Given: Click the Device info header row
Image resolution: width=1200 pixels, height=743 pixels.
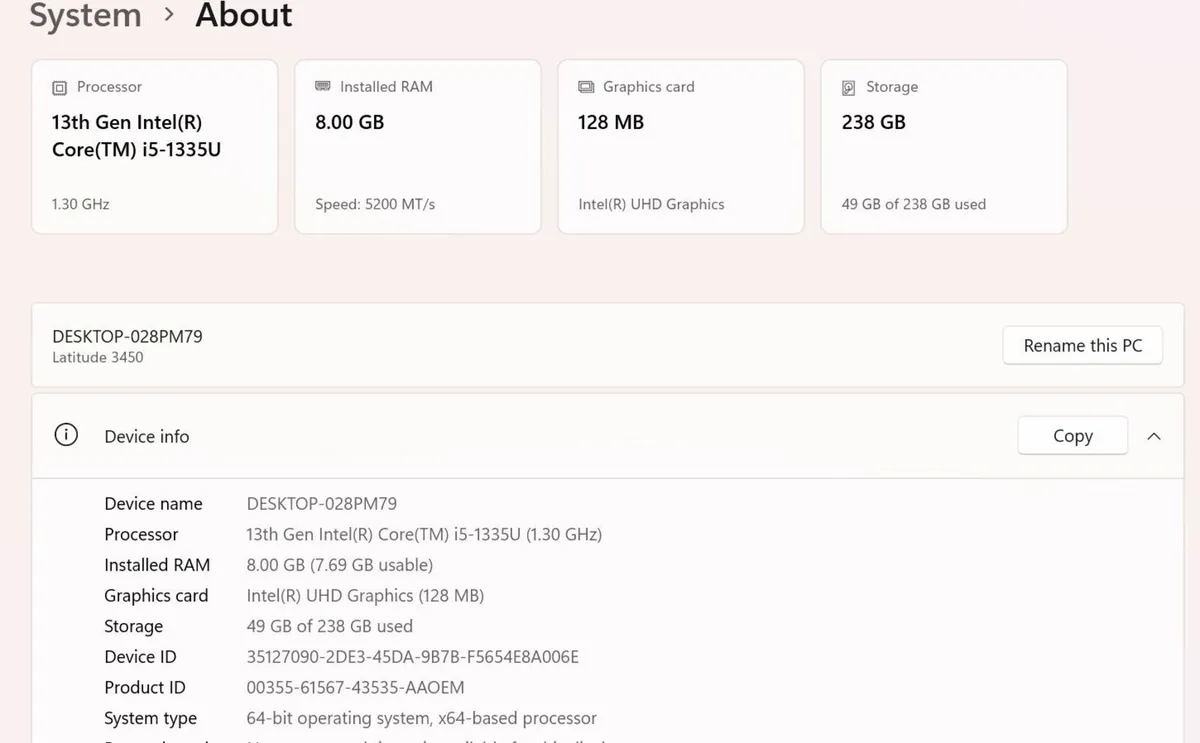Looking at the screenshot, I should pos(599,436).
